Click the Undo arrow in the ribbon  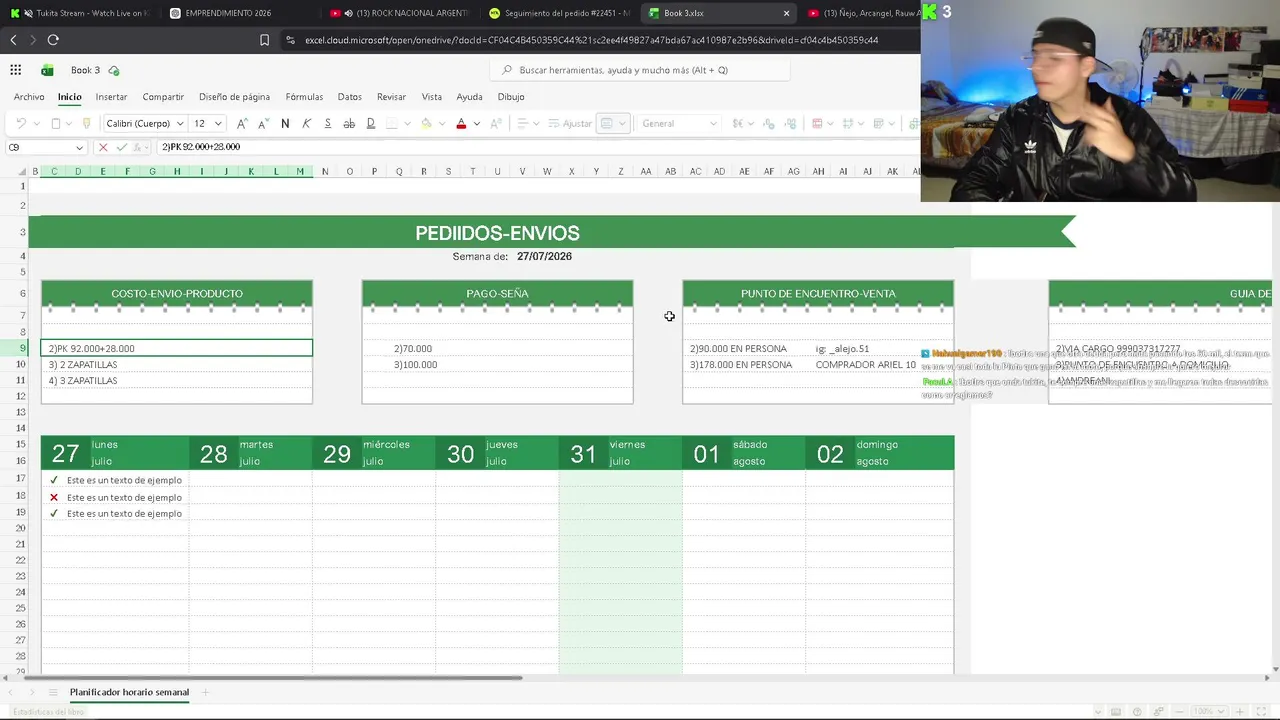click(21, 124)
